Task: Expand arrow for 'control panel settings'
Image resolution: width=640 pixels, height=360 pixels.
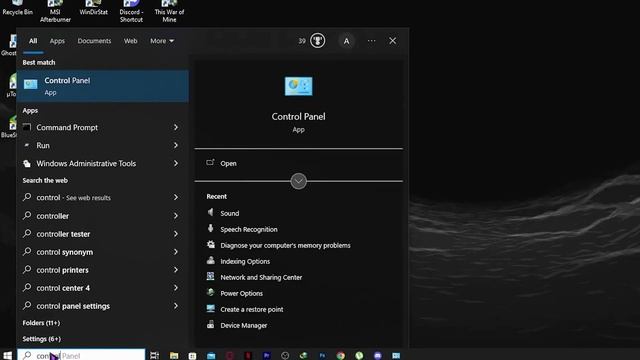Action: (x=176, y=306)
